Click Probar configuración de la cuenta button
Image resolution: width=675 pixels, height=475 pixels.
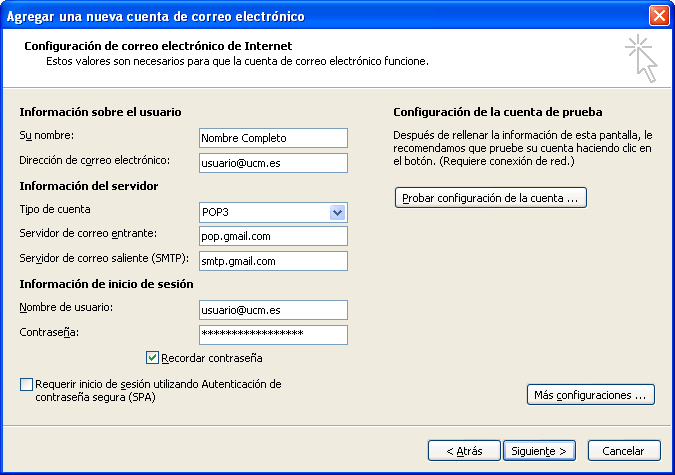[491, 198]
